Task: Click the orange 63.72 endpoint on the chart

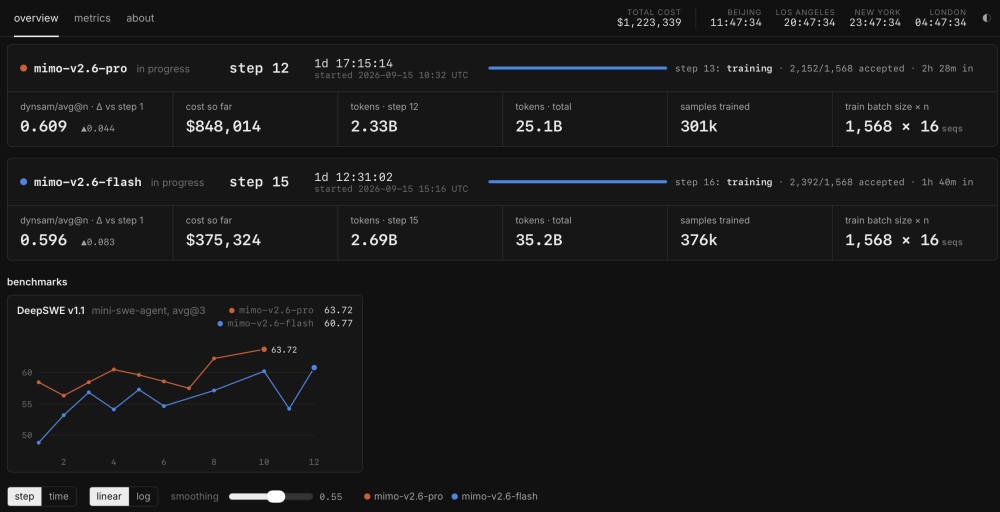Action: click(264, 349)
